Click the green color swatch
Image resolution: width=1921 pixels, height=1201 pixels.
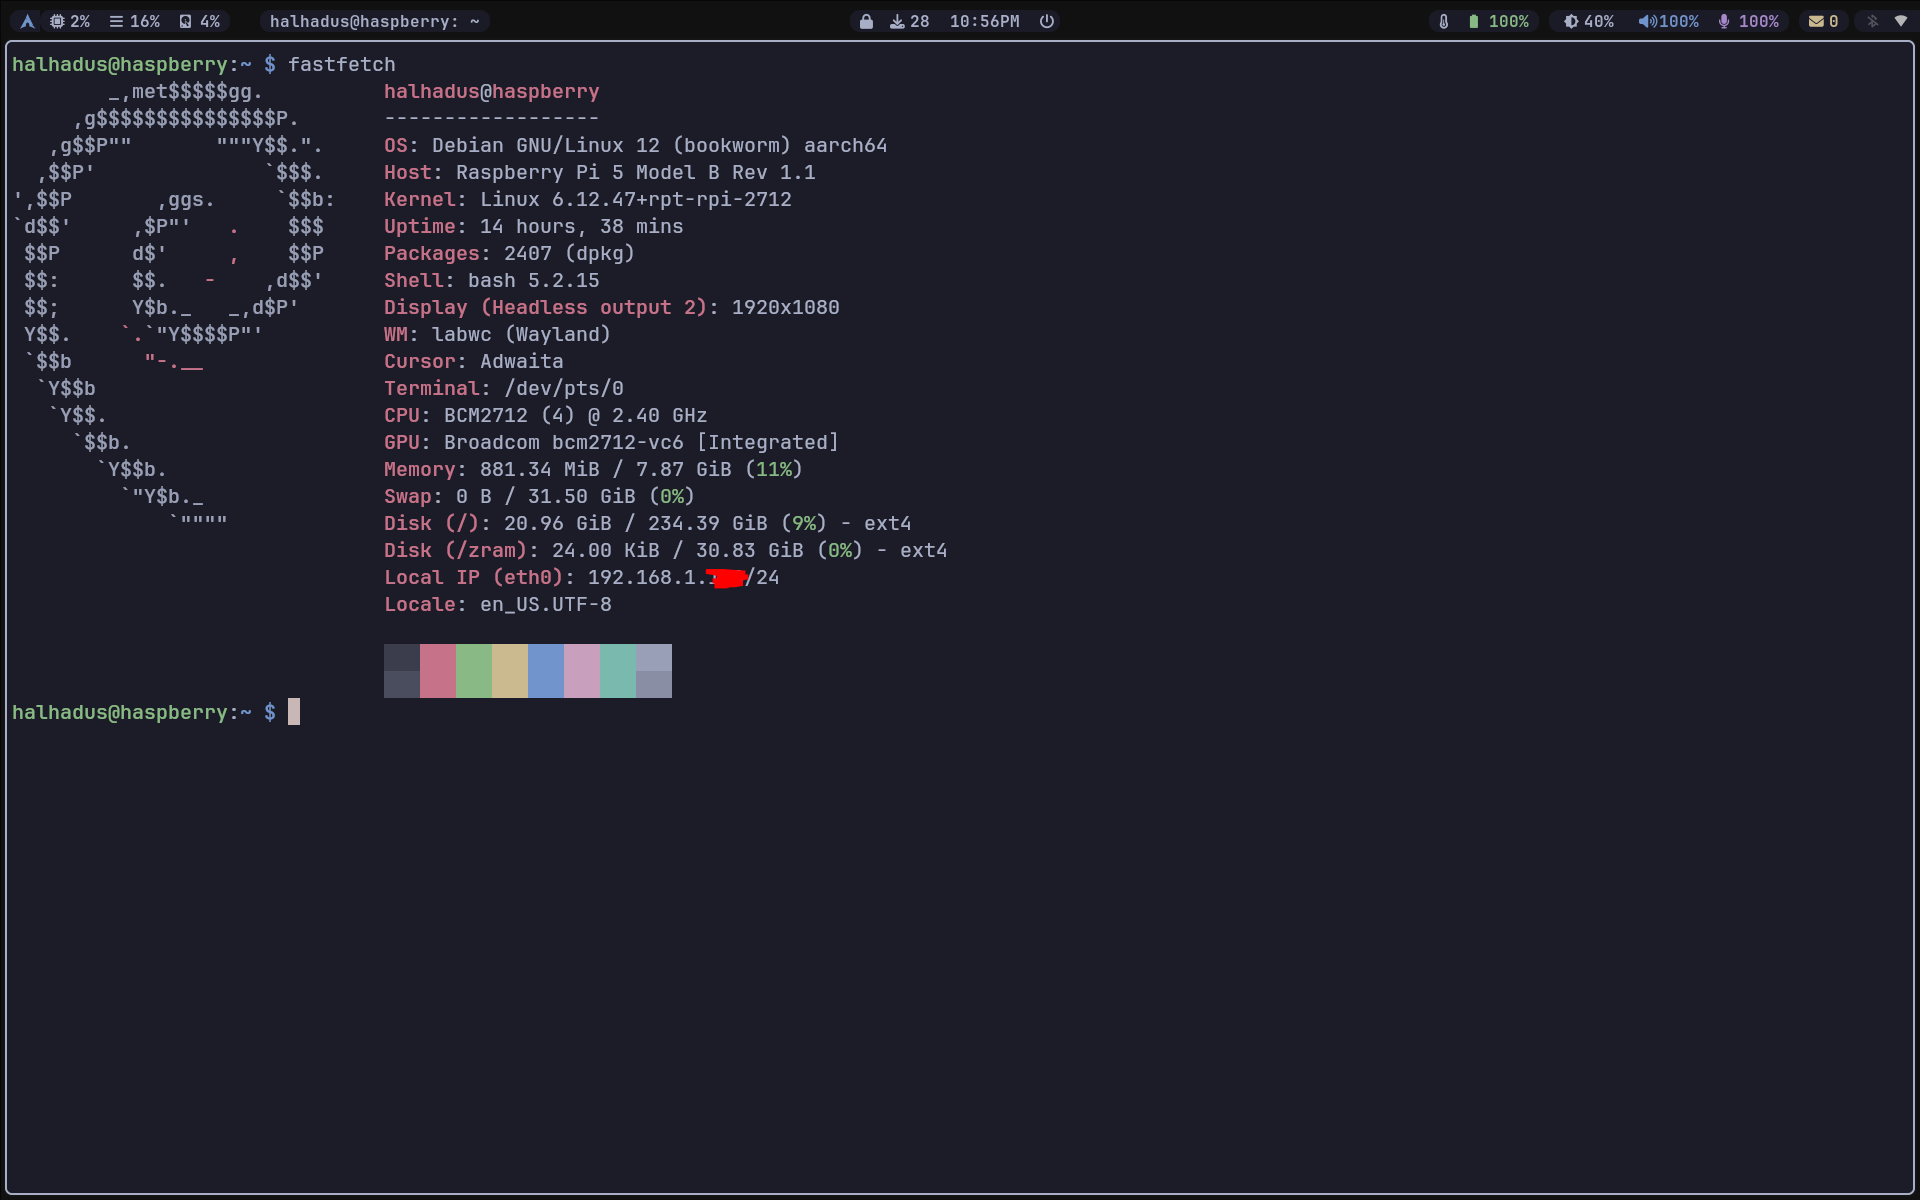[474, 670]
